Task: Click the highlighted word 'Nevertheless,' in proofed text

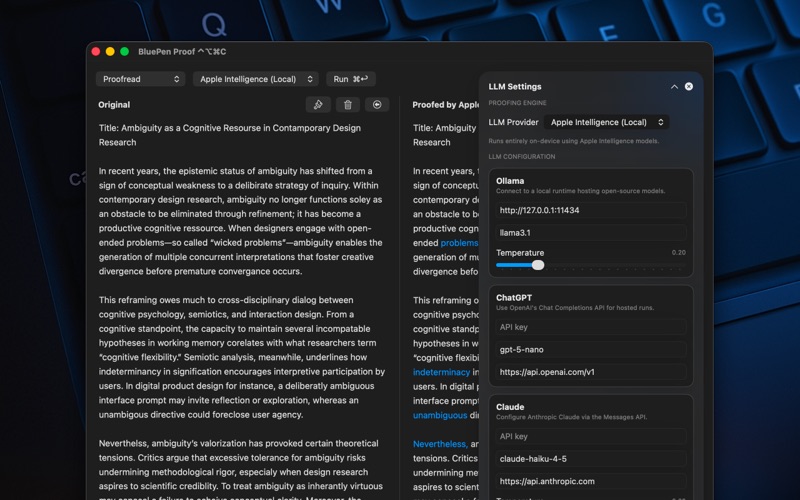Action: point(440,444)
